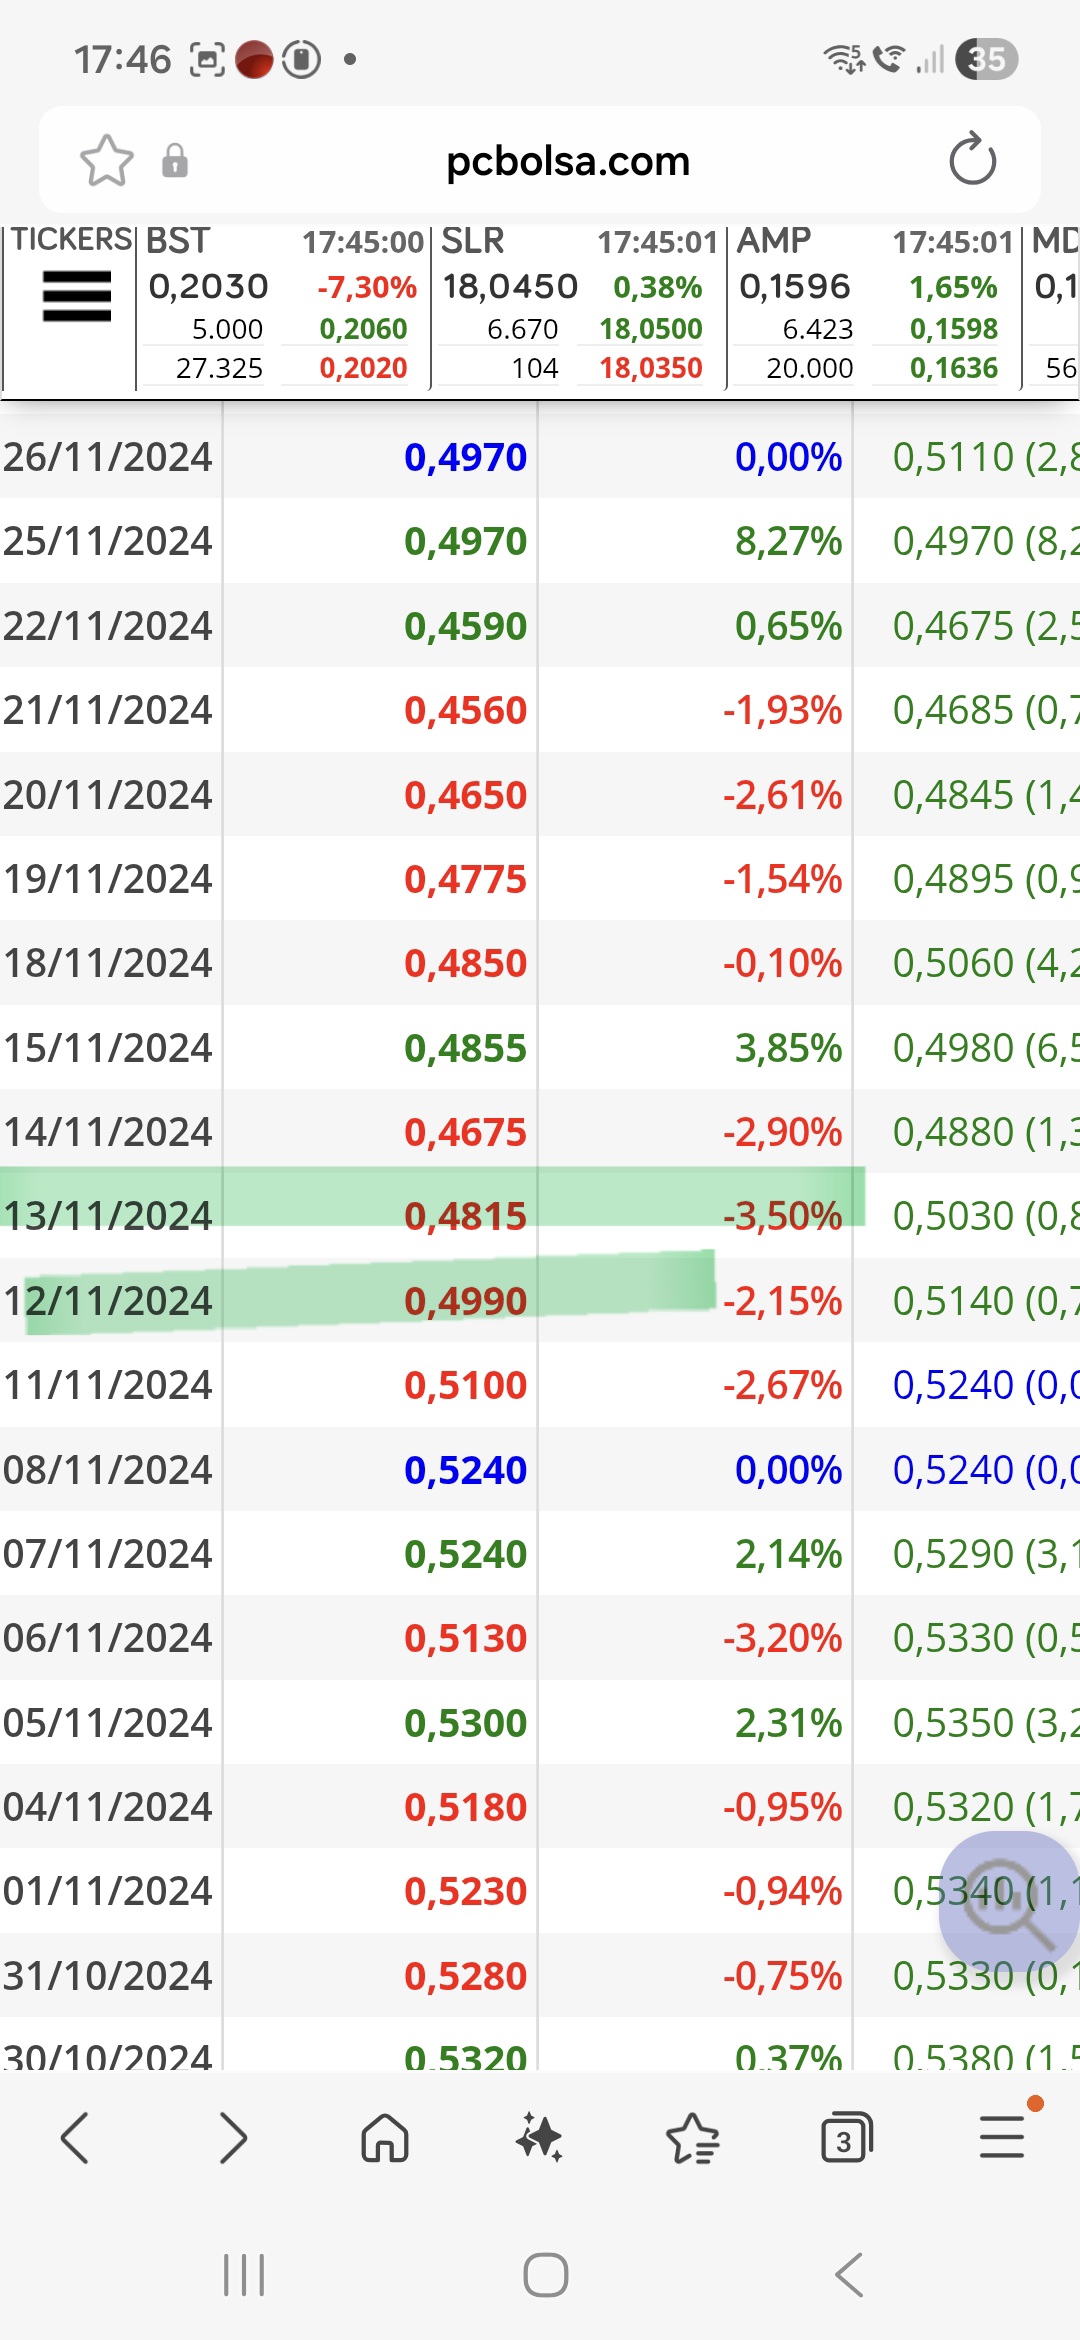This screenshot has height=2340, width=1080.
Task: Open browser home page icon
Action: [385, 2139]
